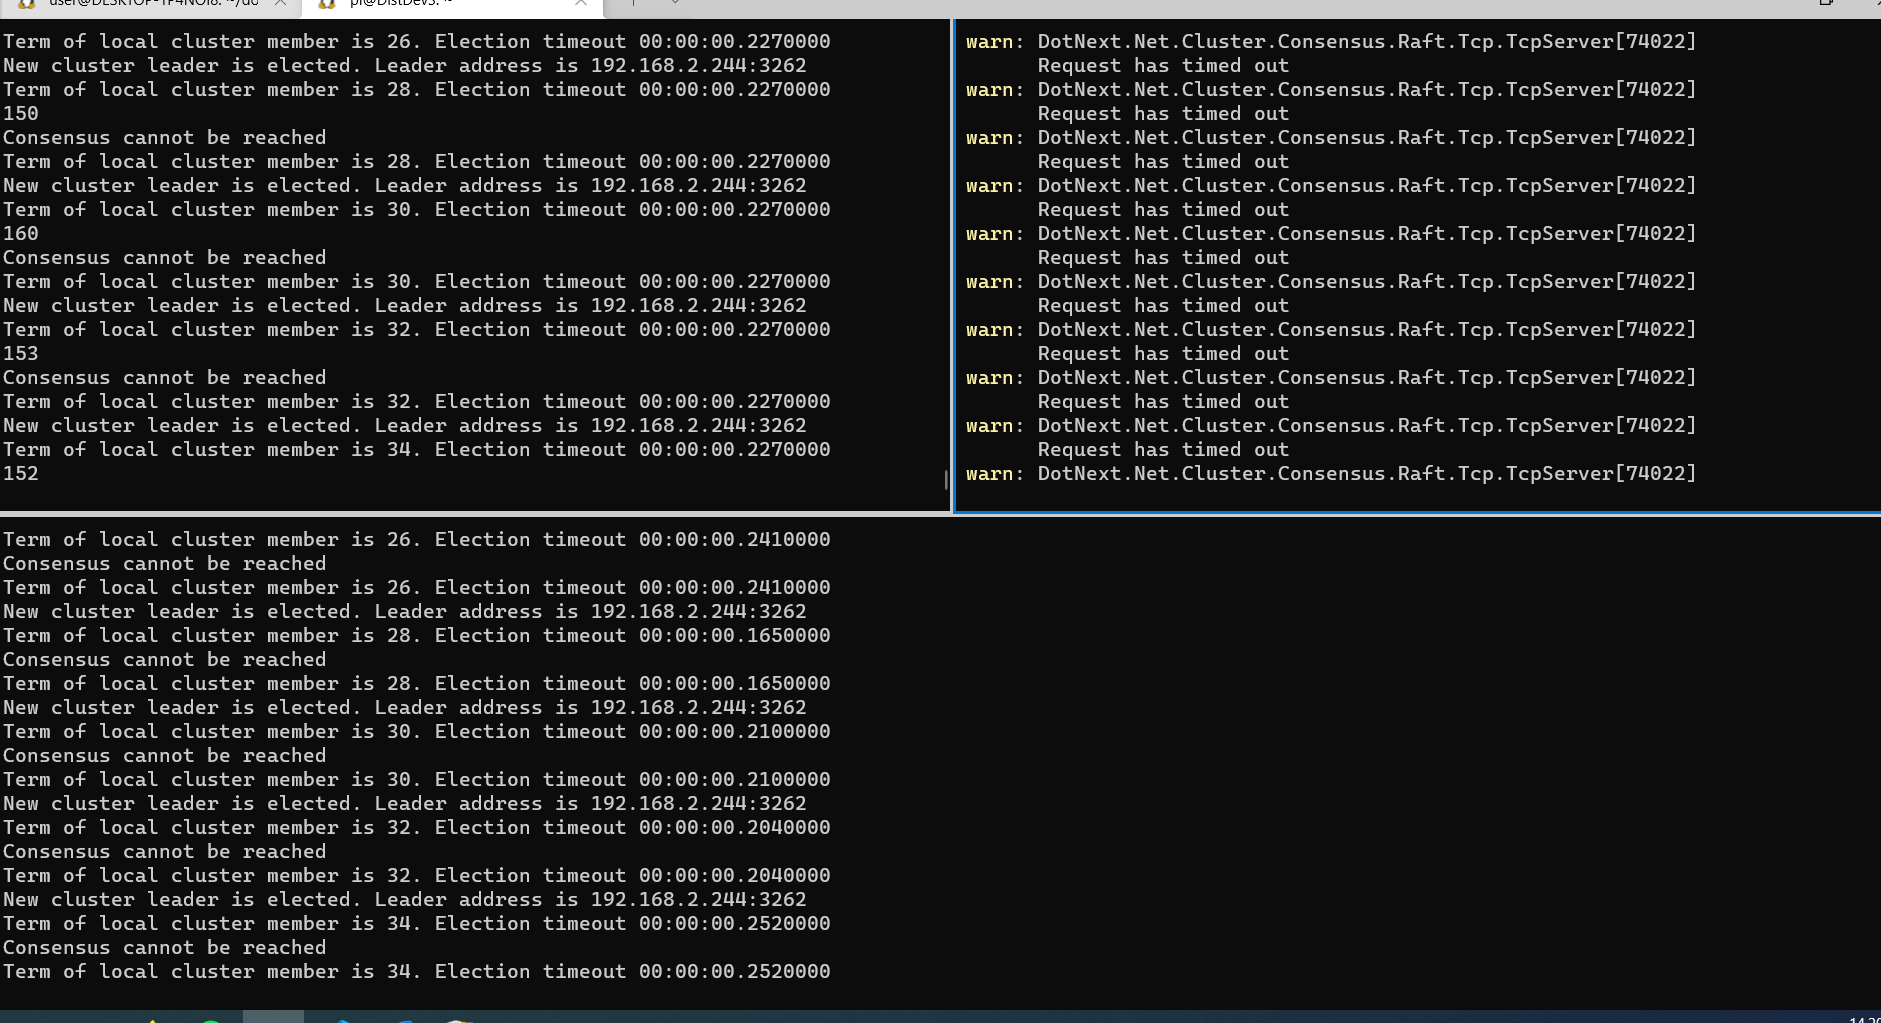Close the user@DESKTOP tab
The height and width of the screenshot is (1023, 1881).
coord(281,4)
